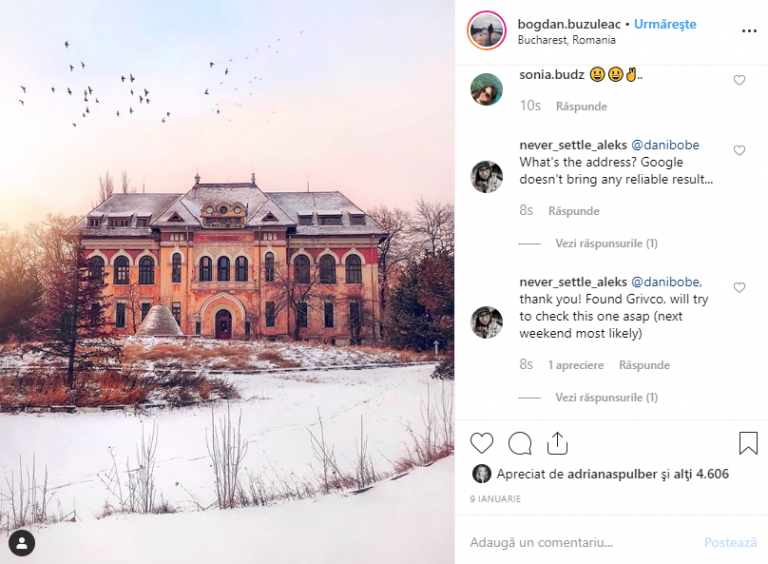Save the post with the bookmark icon
Viewport: 768px width, 564px height.
[748, 443]
